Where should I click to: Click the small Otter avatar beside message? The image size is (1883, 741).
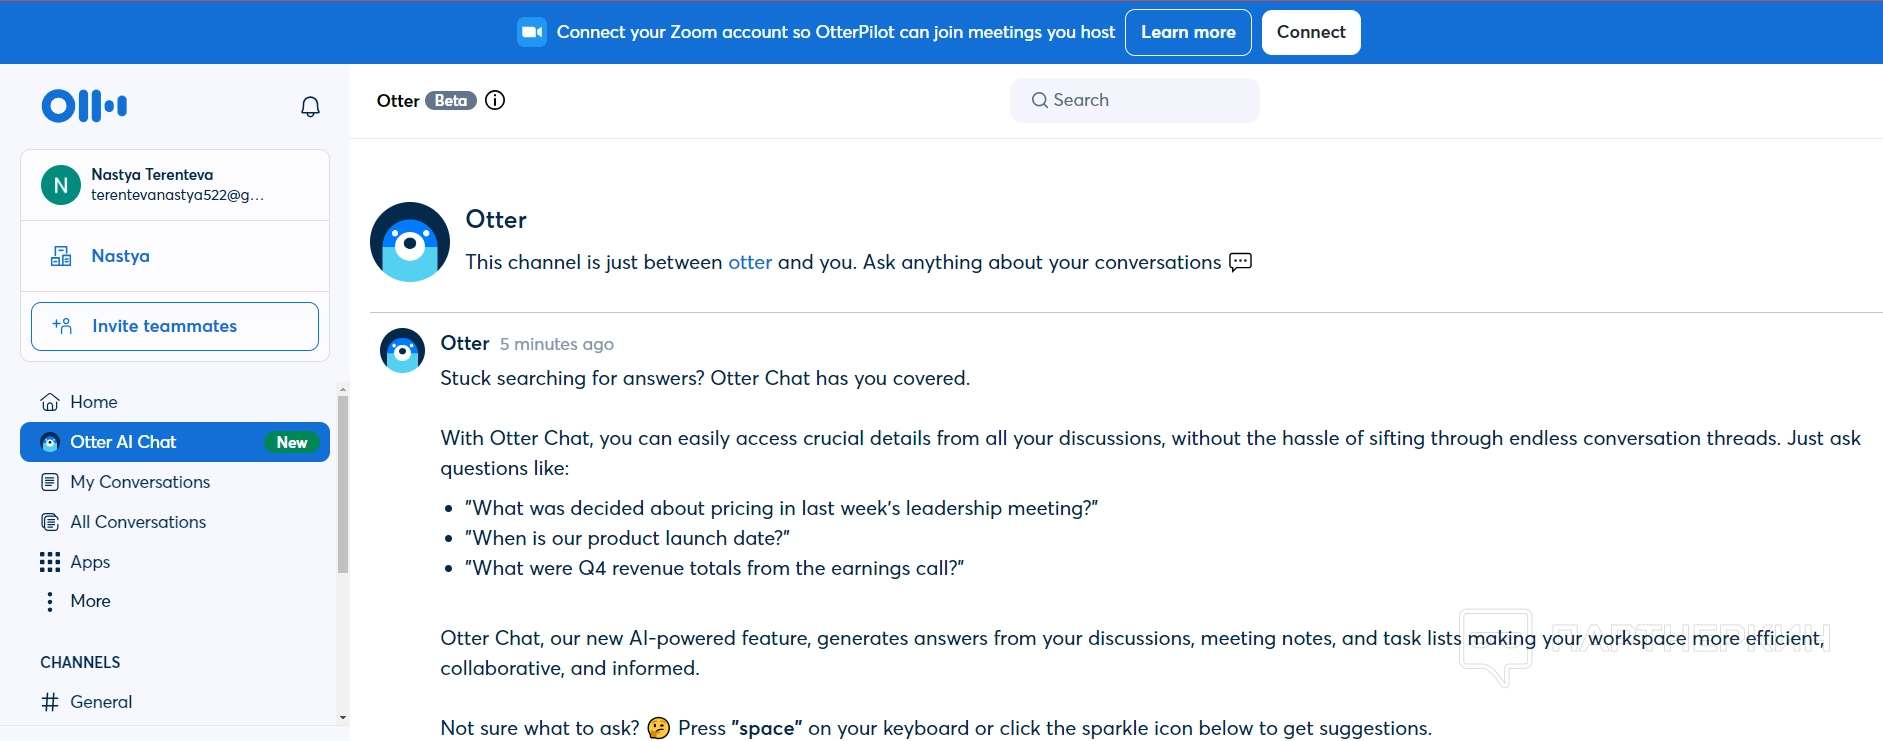pos(403,351)
